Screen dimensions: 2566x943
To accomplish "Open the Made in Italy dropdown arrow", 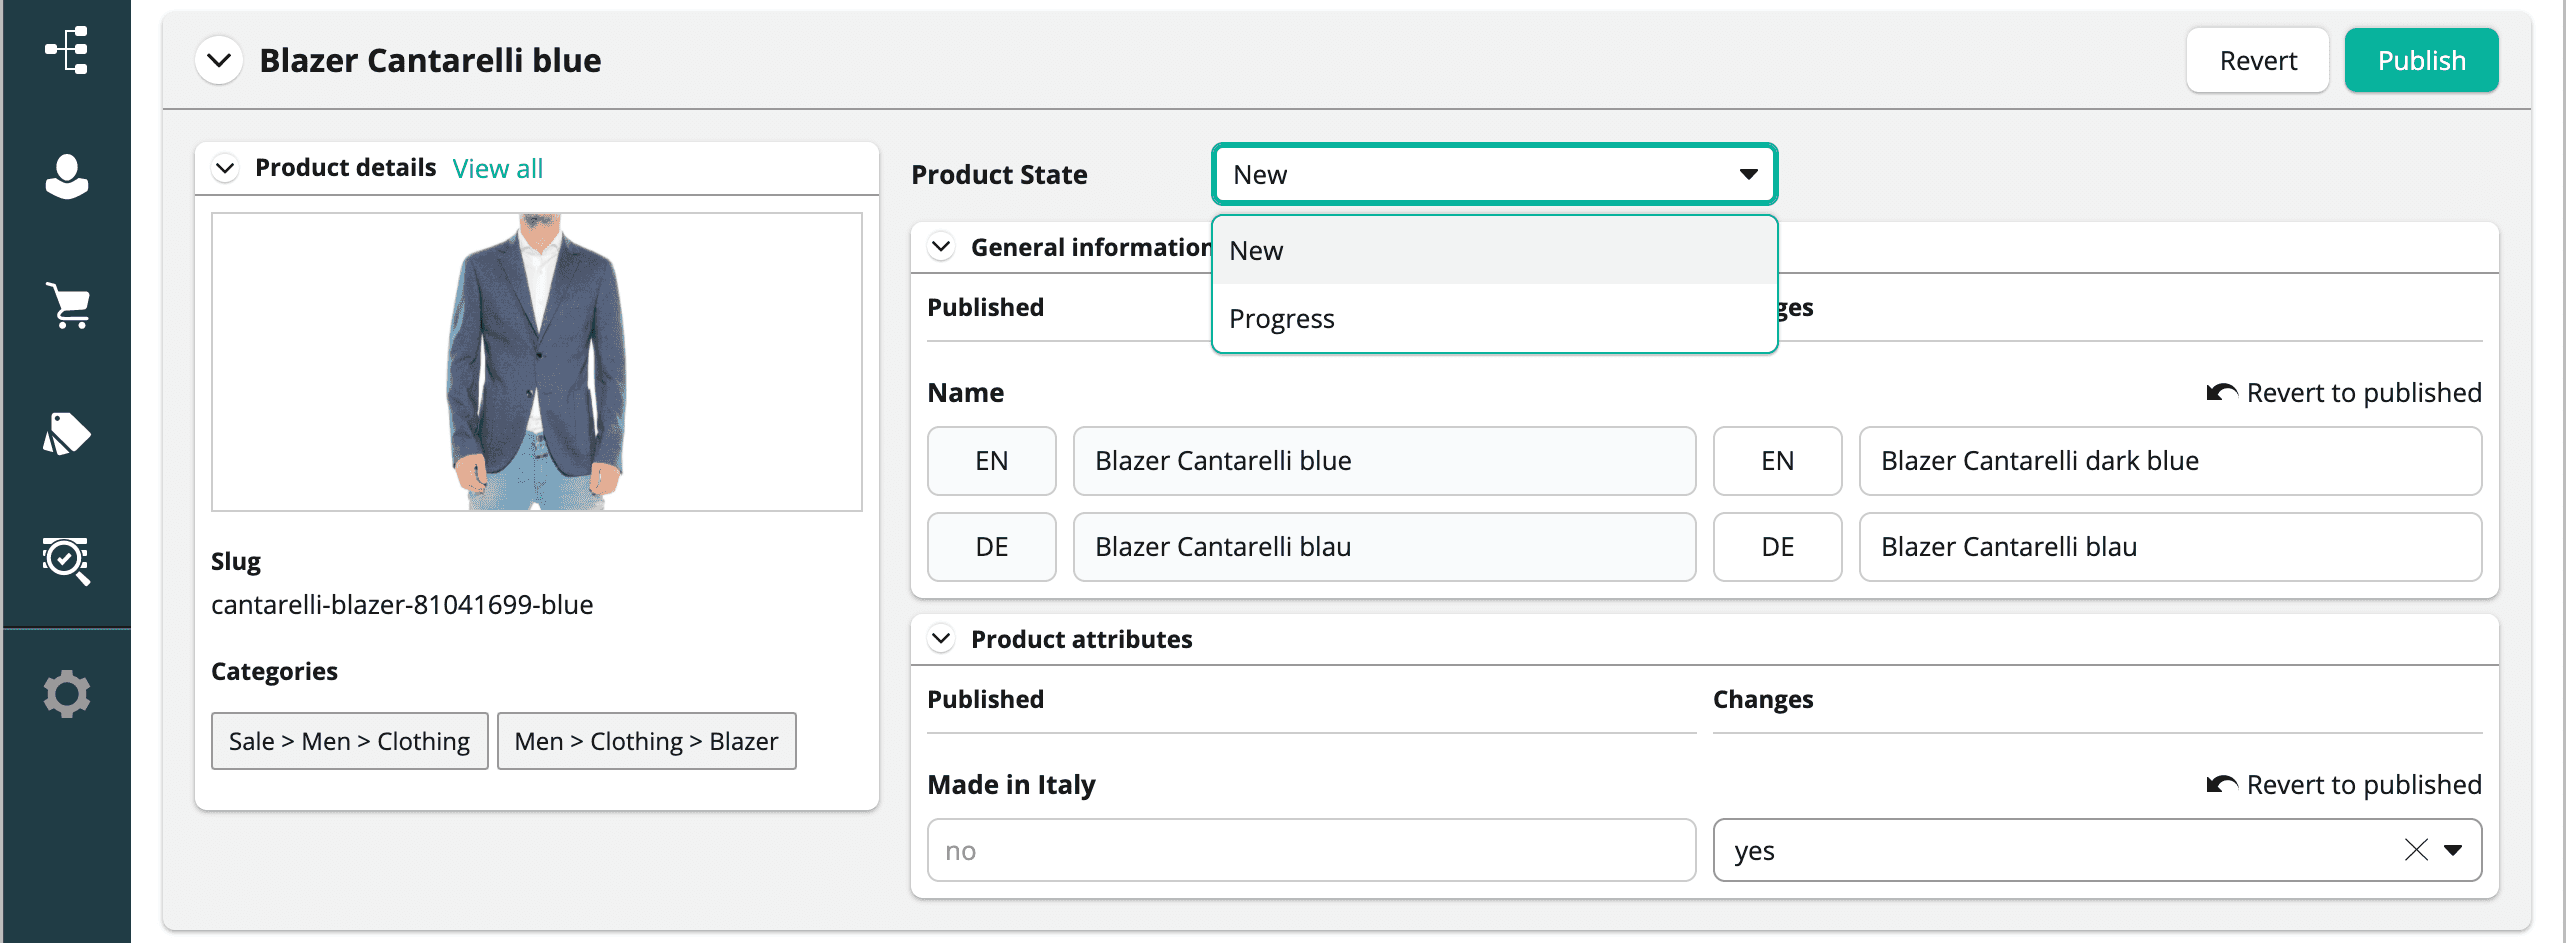I will 2453,850.
